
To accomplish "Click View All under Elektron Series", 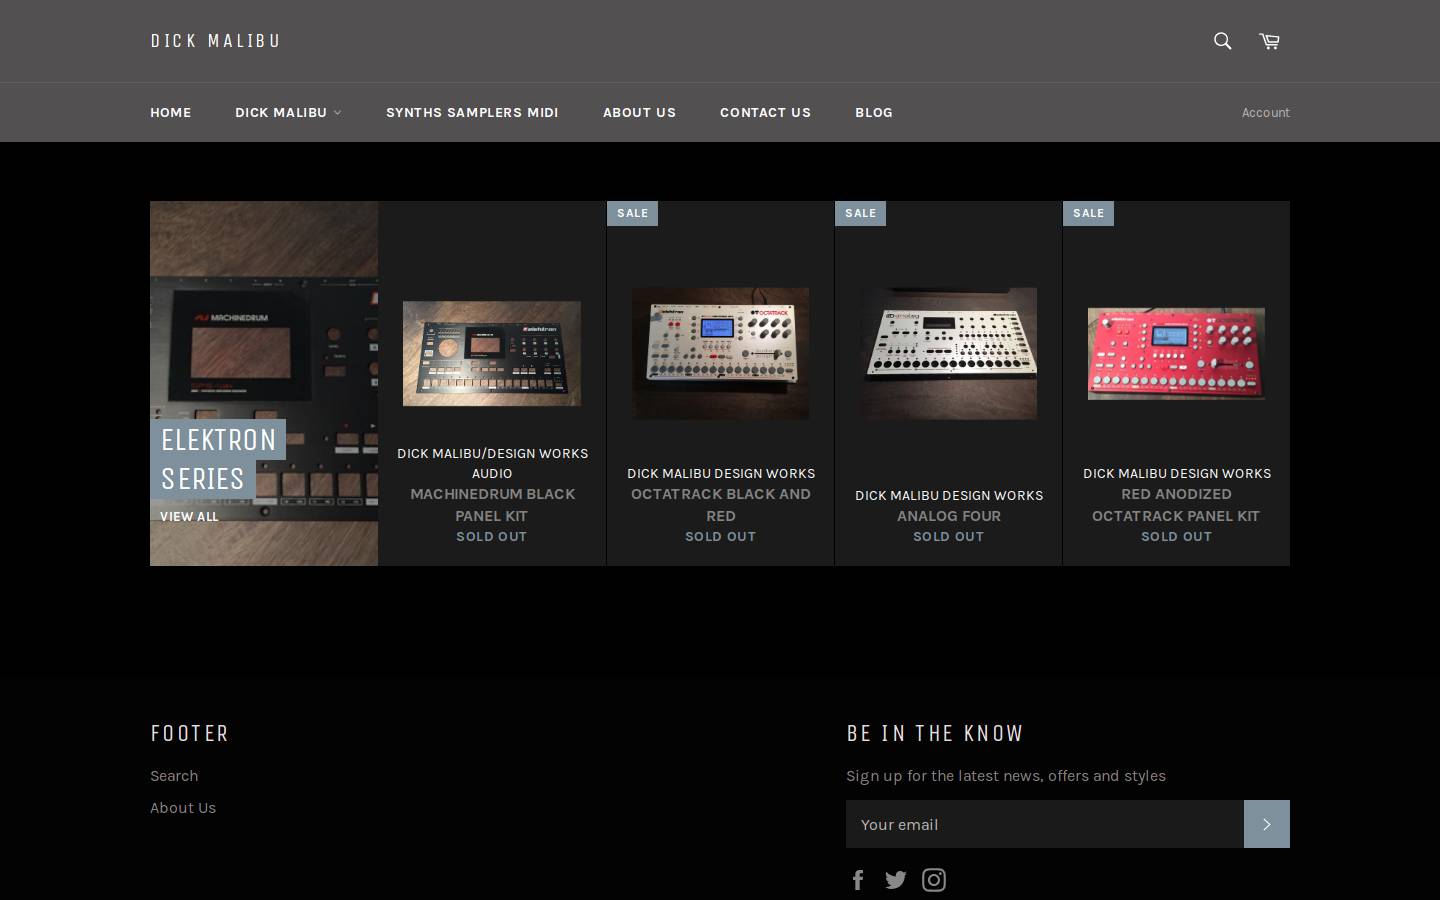I will pos(189,516).
